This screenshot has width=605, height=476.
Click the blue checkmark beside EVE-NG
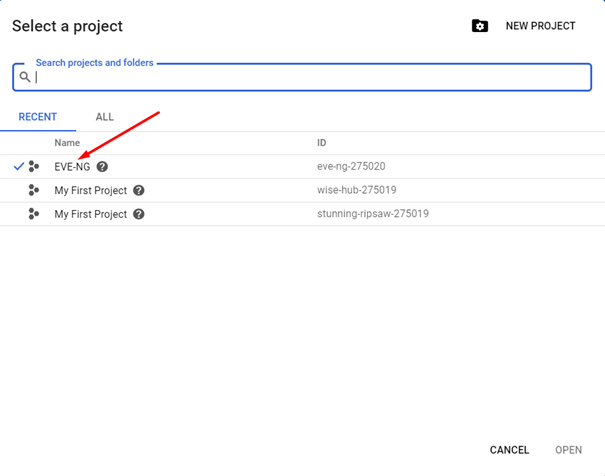pos(19,166)
